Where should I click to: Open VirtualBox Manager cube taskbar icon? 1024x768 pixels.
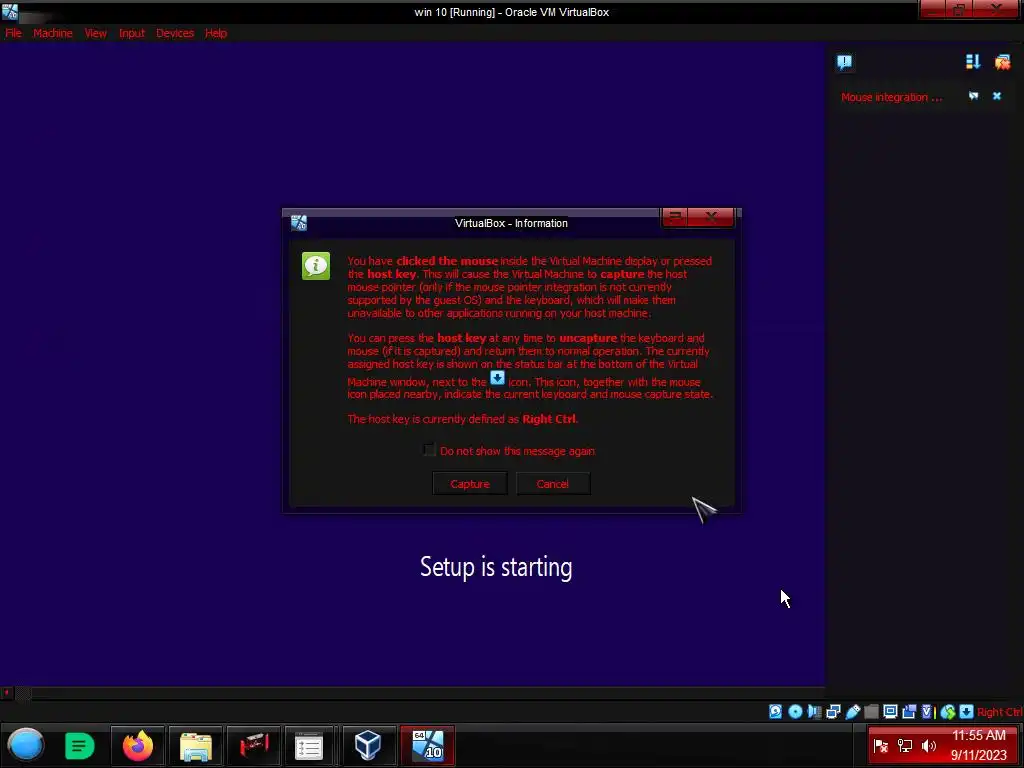[368, 745]
